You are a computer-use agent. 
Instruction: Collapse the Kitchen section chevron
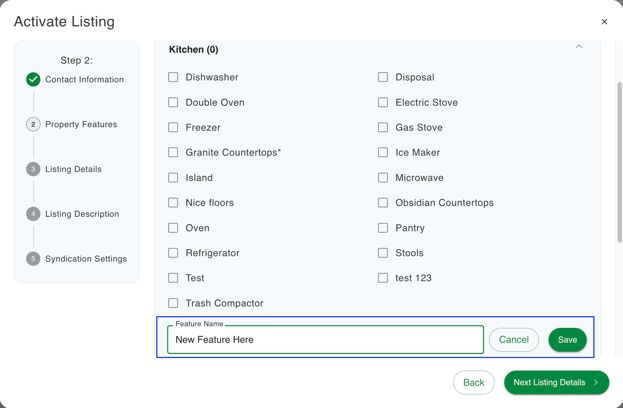(579, 47)
